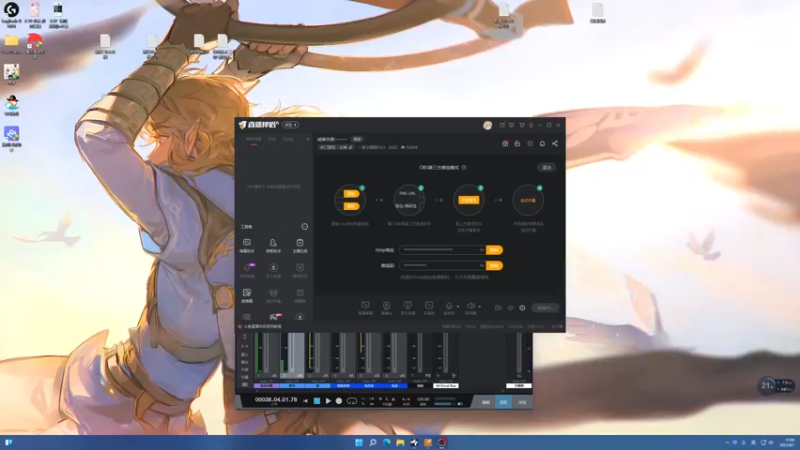This screenshot has width=800, height=450.
Task: Open the help icon beside OBS mode title
Action: pos(464,167)
